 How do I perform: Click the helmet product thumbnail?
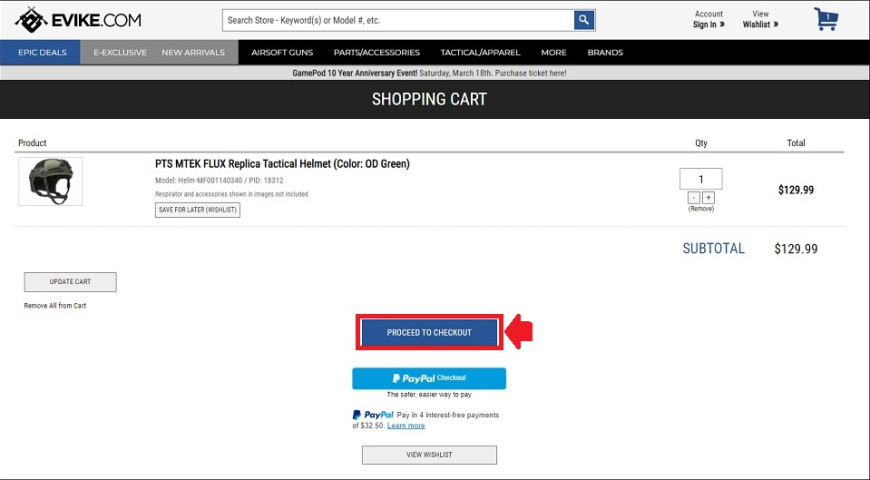pos(50,181)
